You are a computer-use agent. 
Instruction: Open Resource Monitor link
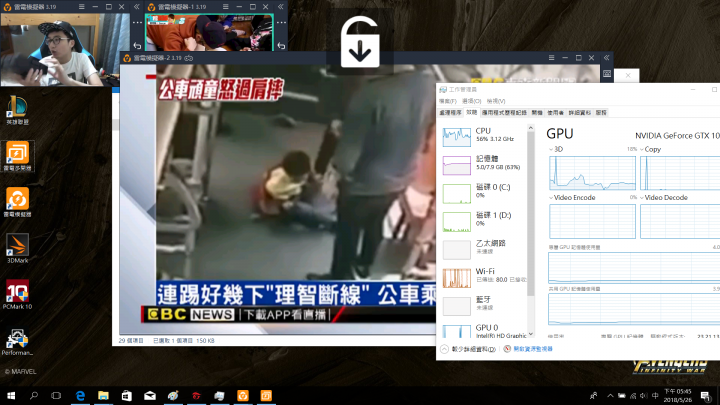click(533, 349)
